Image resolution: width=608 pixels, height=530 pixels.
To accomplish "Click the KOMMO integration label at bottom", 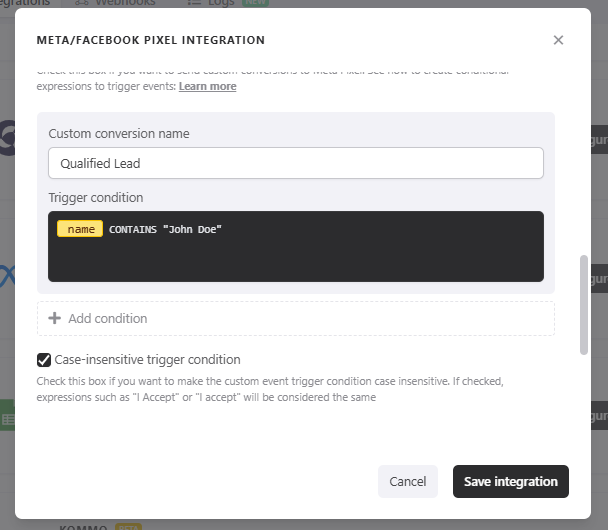I will (x=84, y=526).
